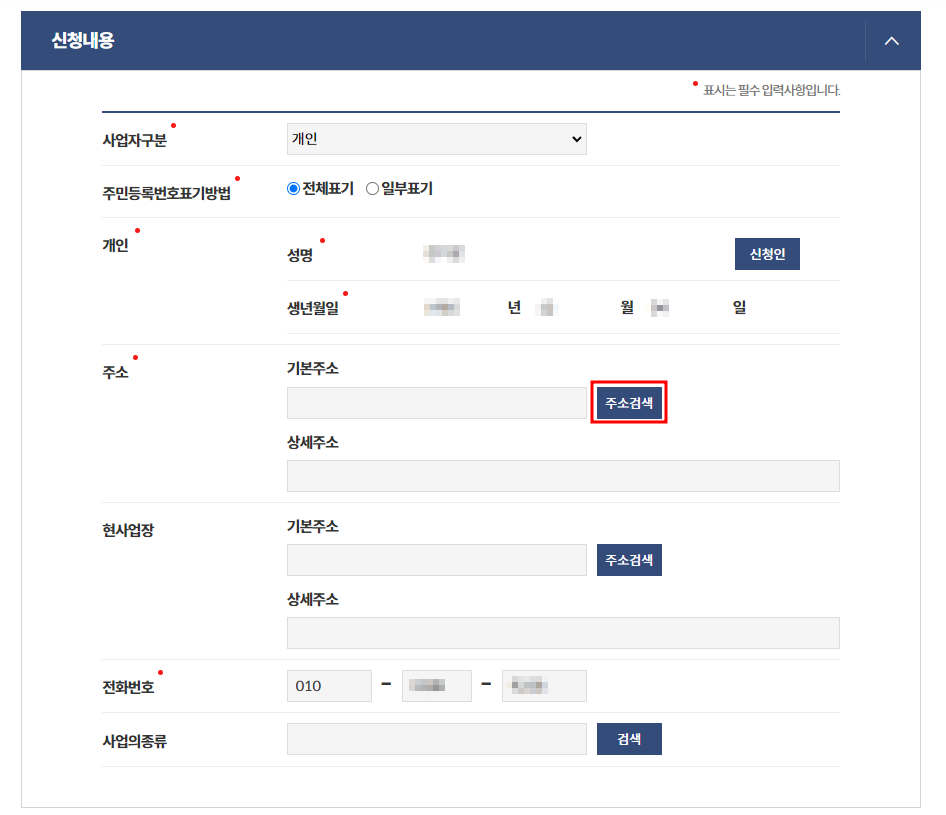Click the 신청인 button next to 성명
The width and height of the screenshot is (946, 815).
pyautogui.click(x=767, y=254)
